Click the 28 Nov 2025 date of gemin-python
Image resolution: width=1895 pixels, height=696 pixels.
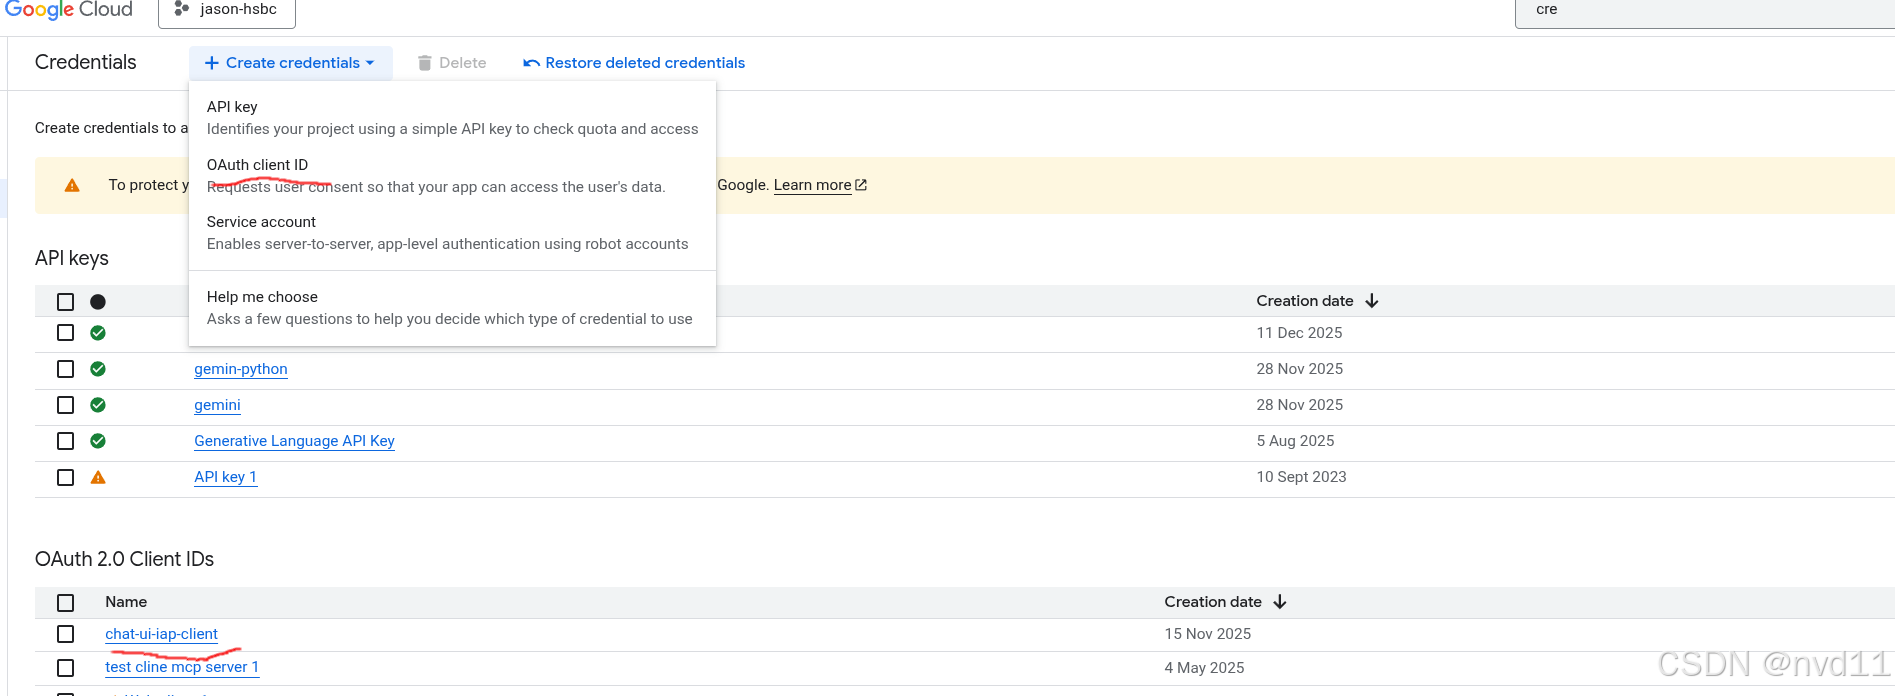[1299, 369]
